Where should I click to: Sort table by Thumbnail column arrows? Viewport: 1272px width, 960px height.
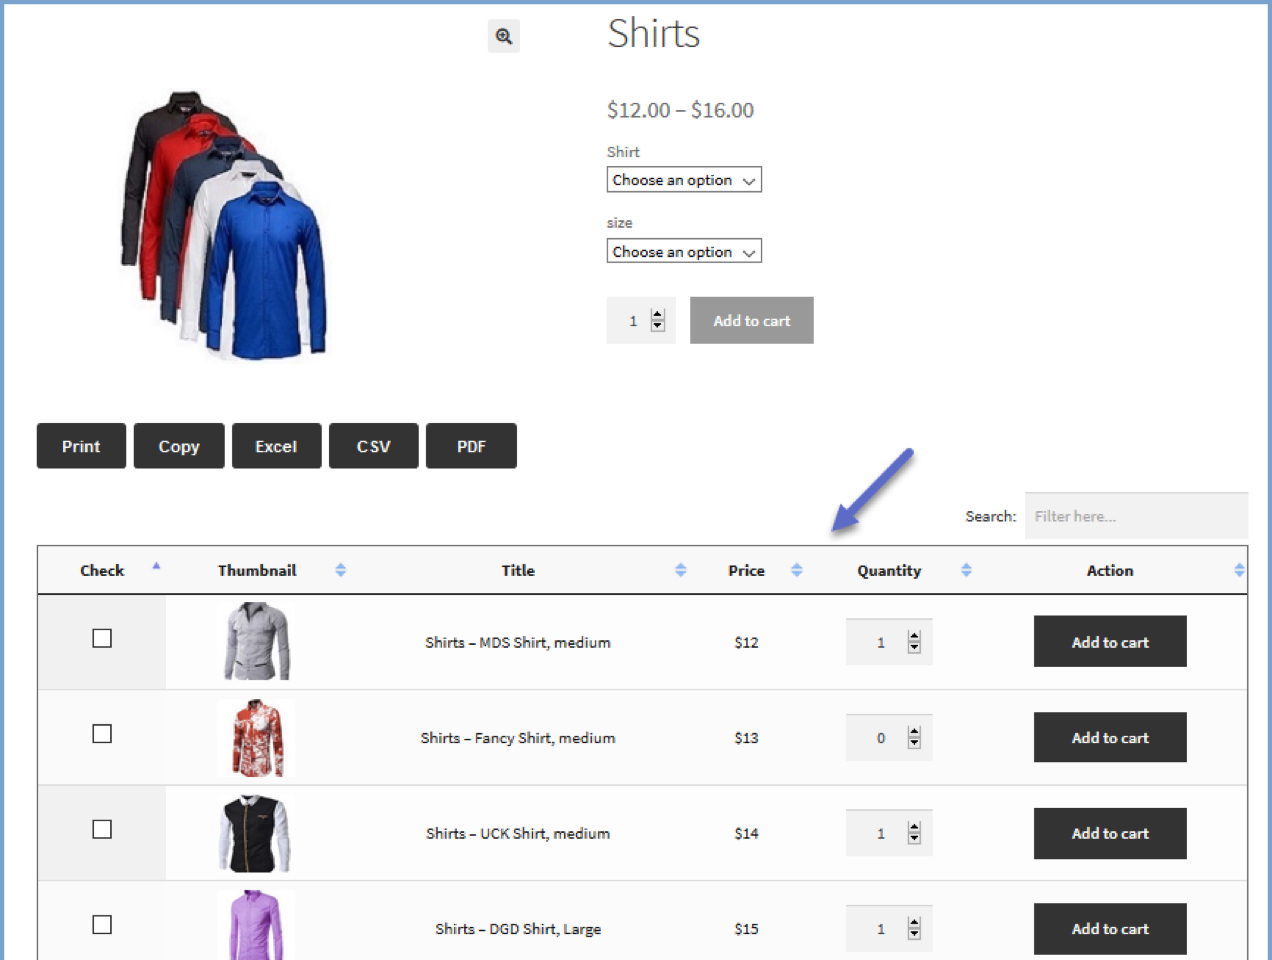[341, 570]
